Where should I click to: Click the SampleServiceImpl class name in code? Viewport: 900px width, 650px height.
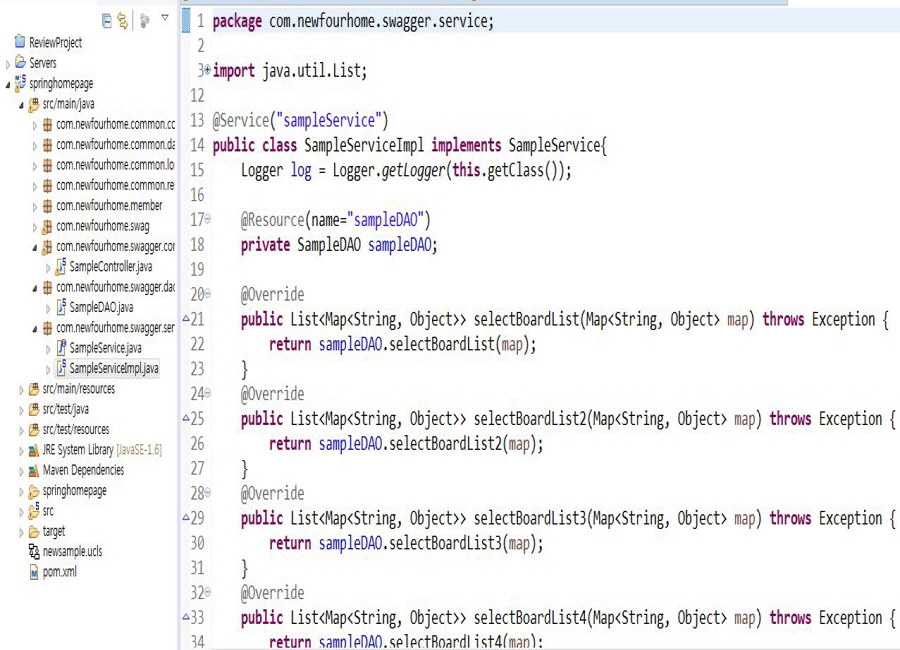tap(364, 145)
